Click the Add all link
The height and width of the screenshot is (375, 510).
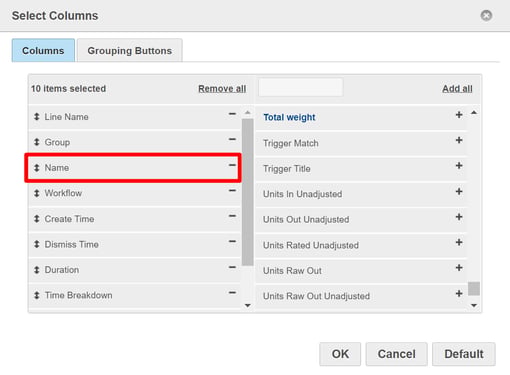click(x=457, y=89)
